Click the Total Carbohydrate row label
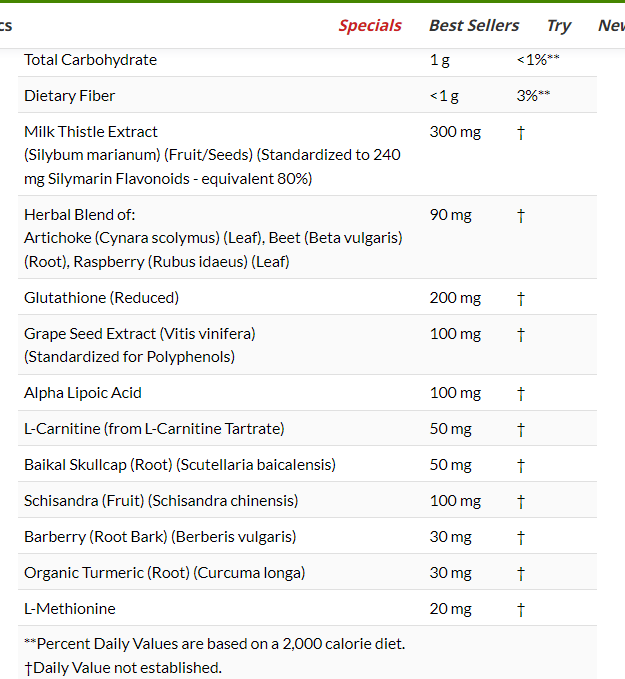This screenshot has height=679, width=625. [90, 60]
